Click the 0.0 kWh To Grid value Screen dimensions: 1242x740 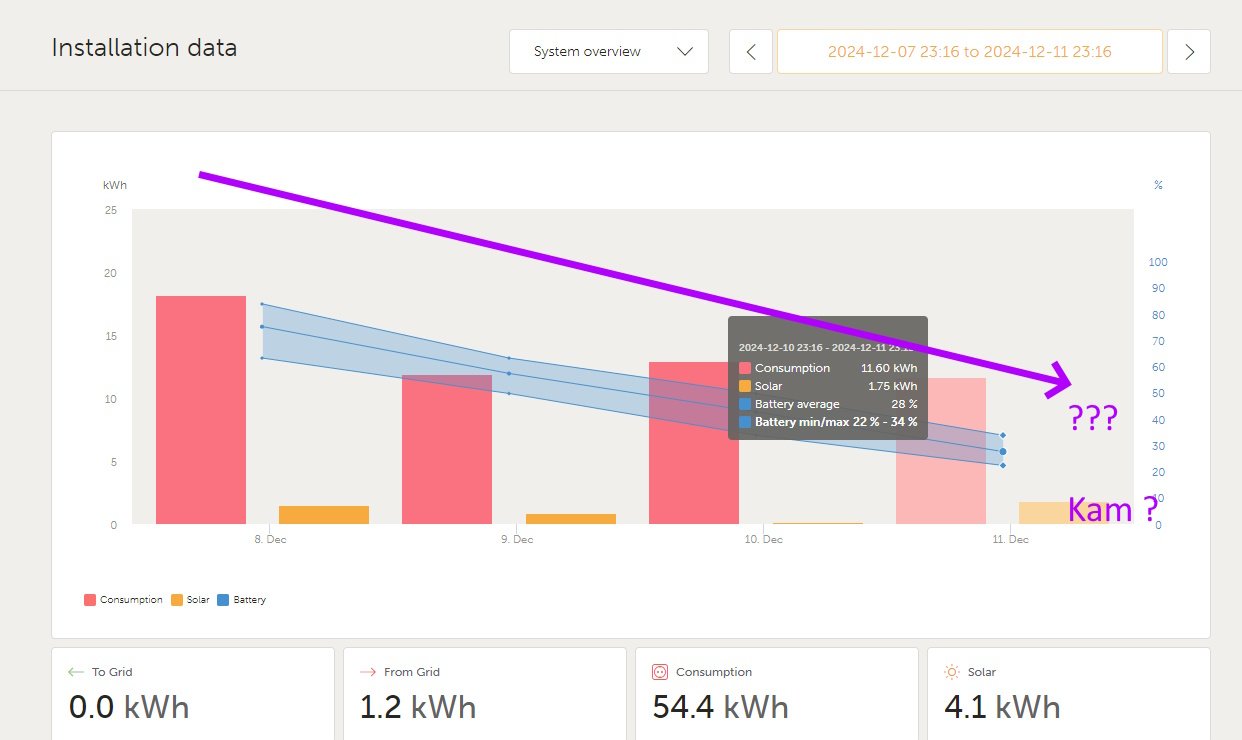click(129, 707)
